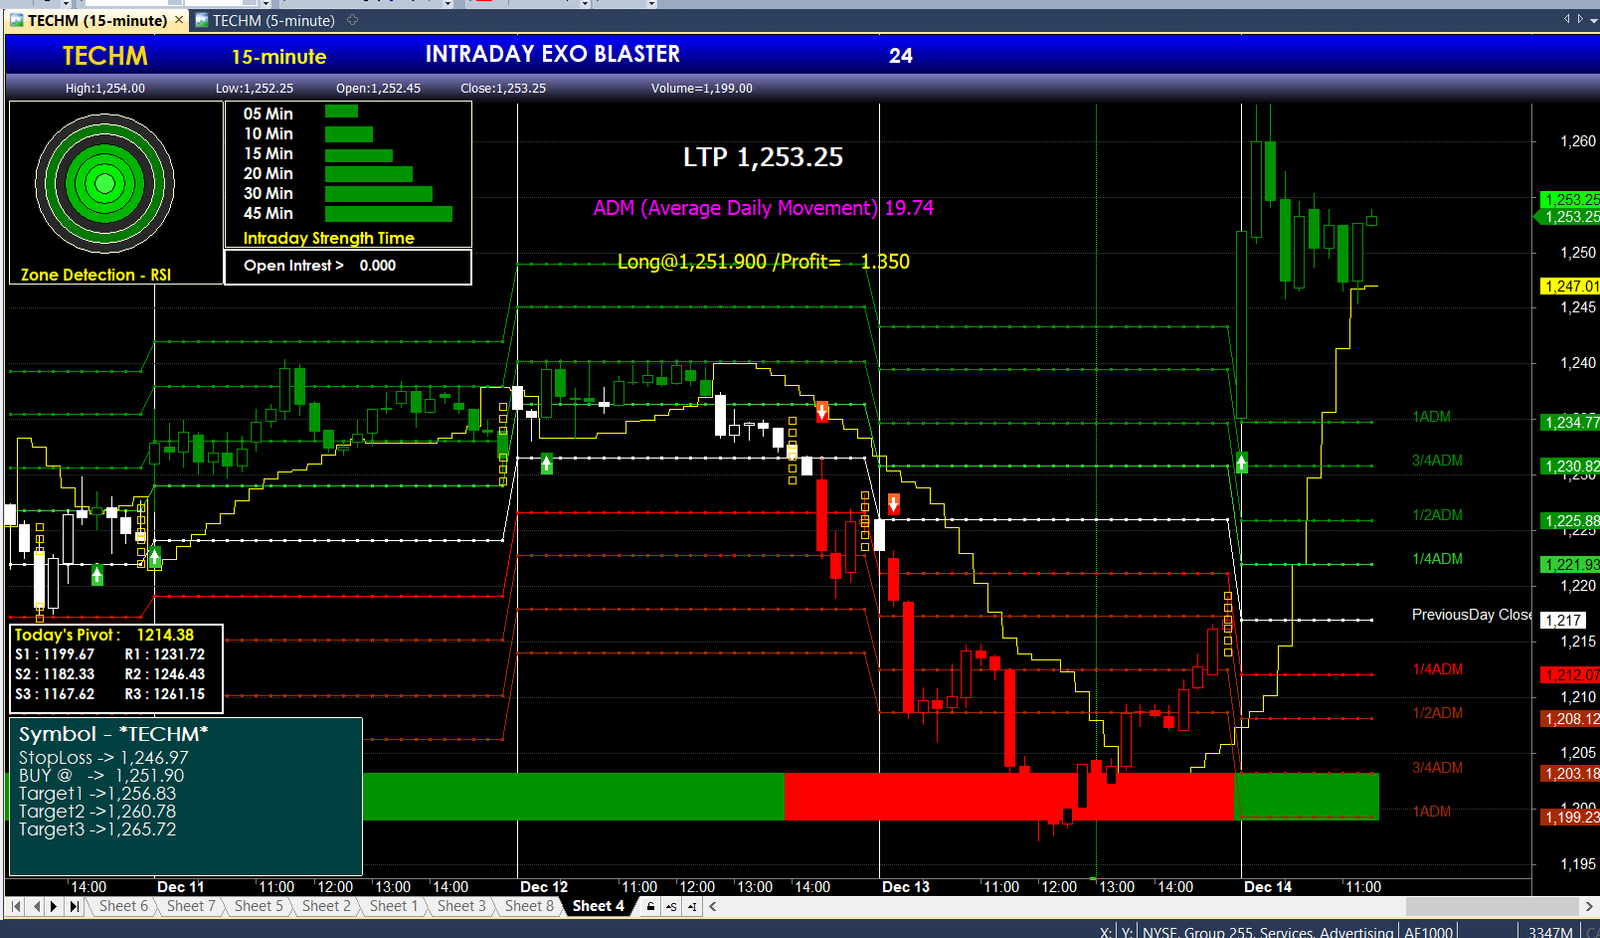Jump to first sheet with navigation arrow

pyautogui.click(x=16, y=906)
